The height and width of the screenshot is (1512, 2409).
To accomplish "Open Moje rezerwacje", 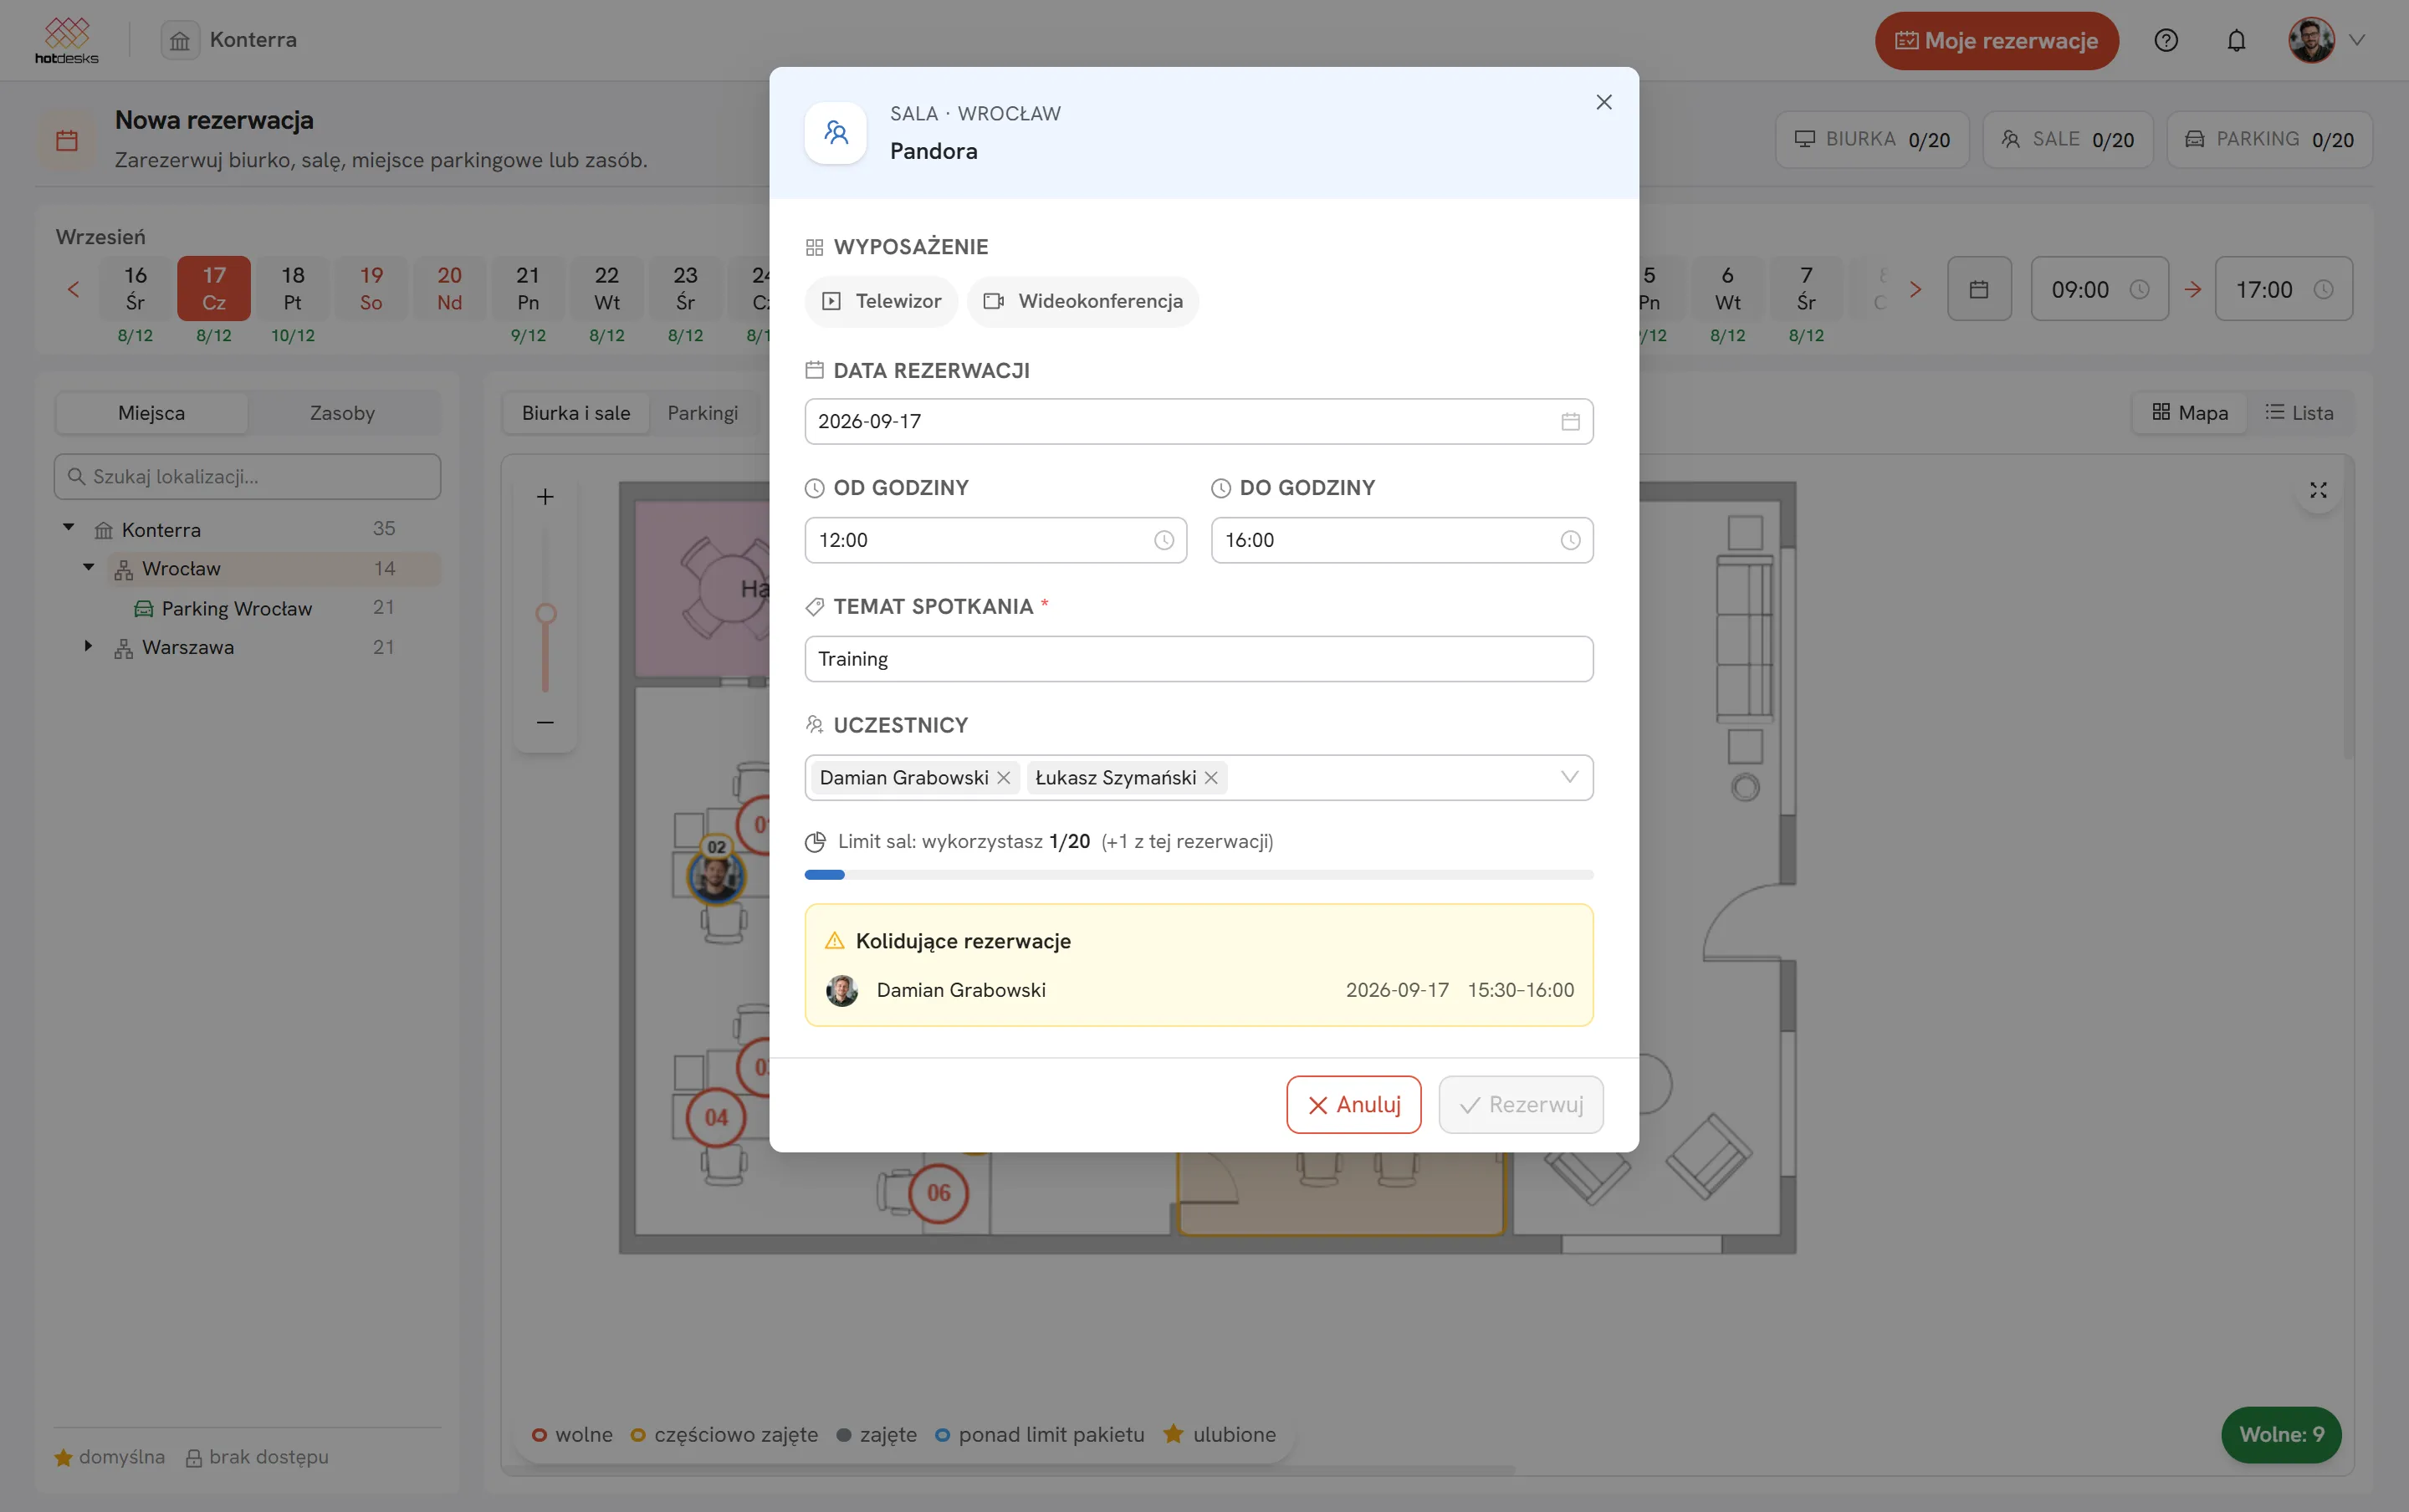I will [1996, 41].
